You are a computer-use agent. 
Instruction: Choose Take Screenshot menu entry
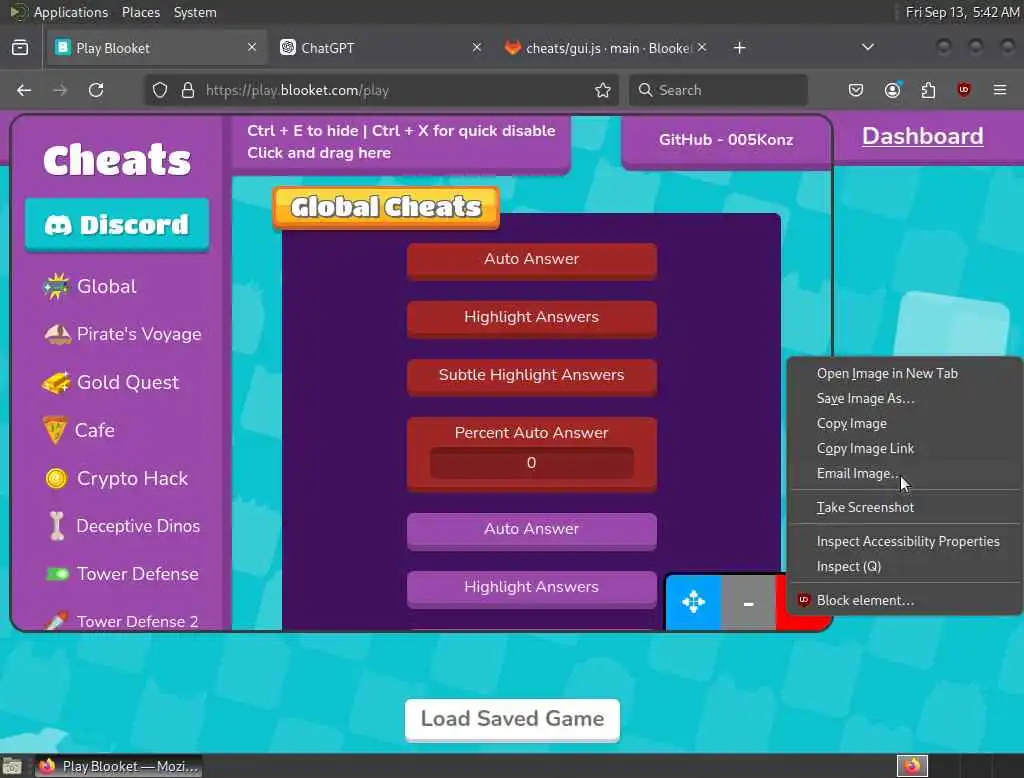point(905,508)
